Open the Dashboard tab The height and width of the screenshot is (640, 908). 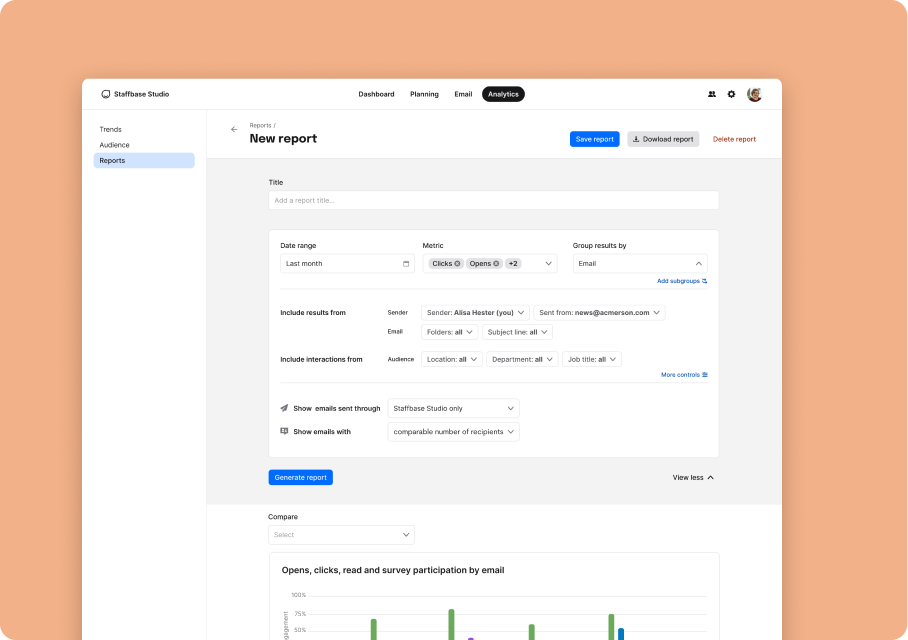[x=376, y=94]
